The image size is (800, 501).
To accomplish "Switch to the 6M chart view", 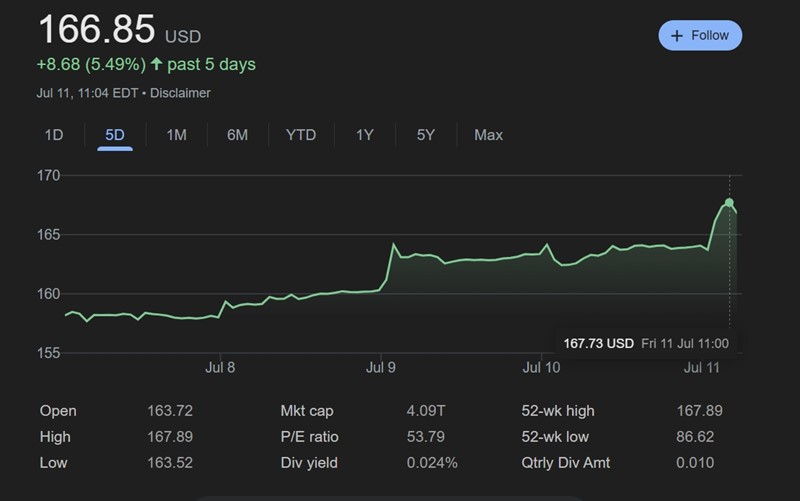I will click(x=237, y=135).
